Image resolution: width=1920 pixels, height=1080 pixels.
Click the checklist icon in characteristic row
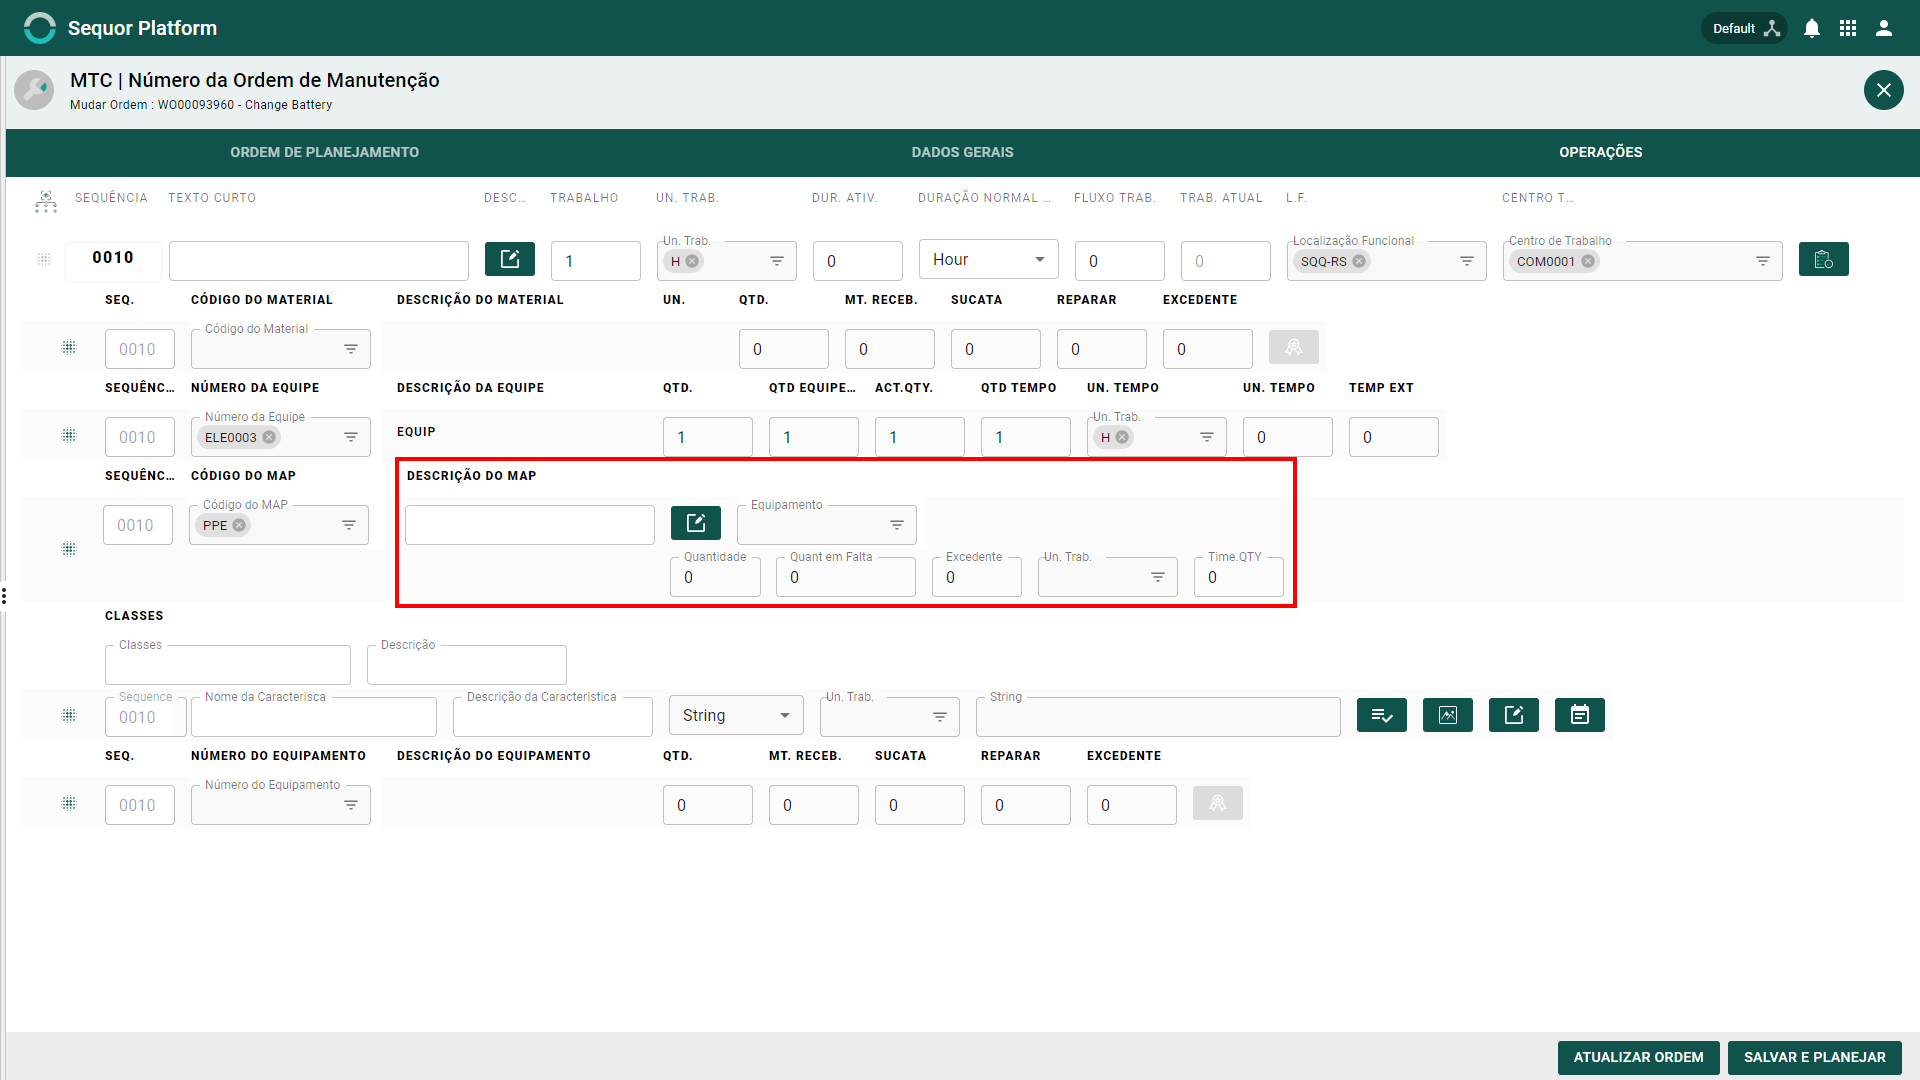1382,715
